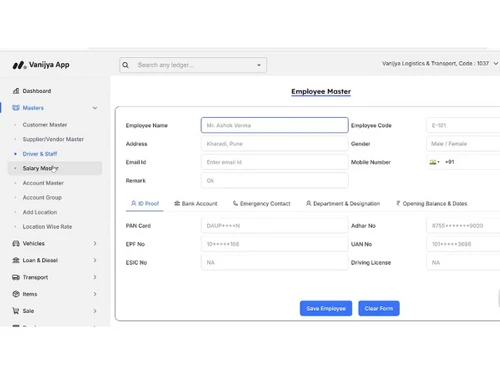
Task: Switch to Department & Designation tab
Action: pos(343,203)
